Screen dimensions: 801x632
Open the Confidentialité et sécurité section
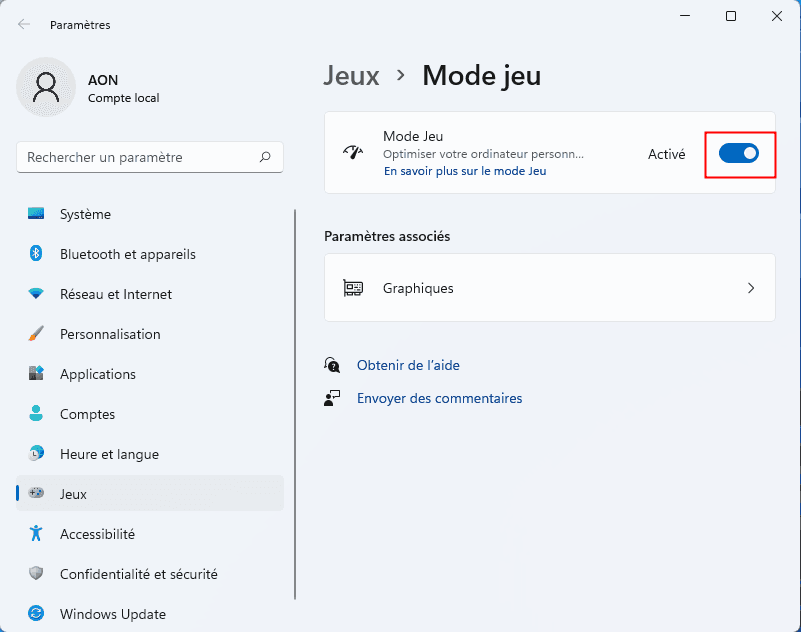coord(138,574)
